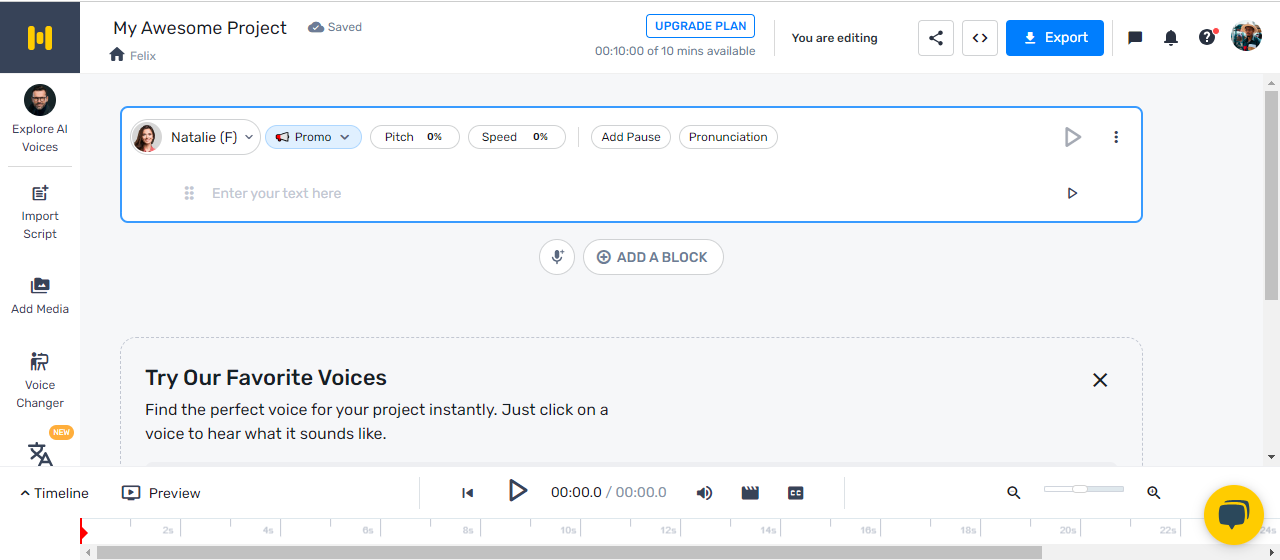Open the Murf logo home
This screenshot has width=1280, height=560.
coord(40,38)
